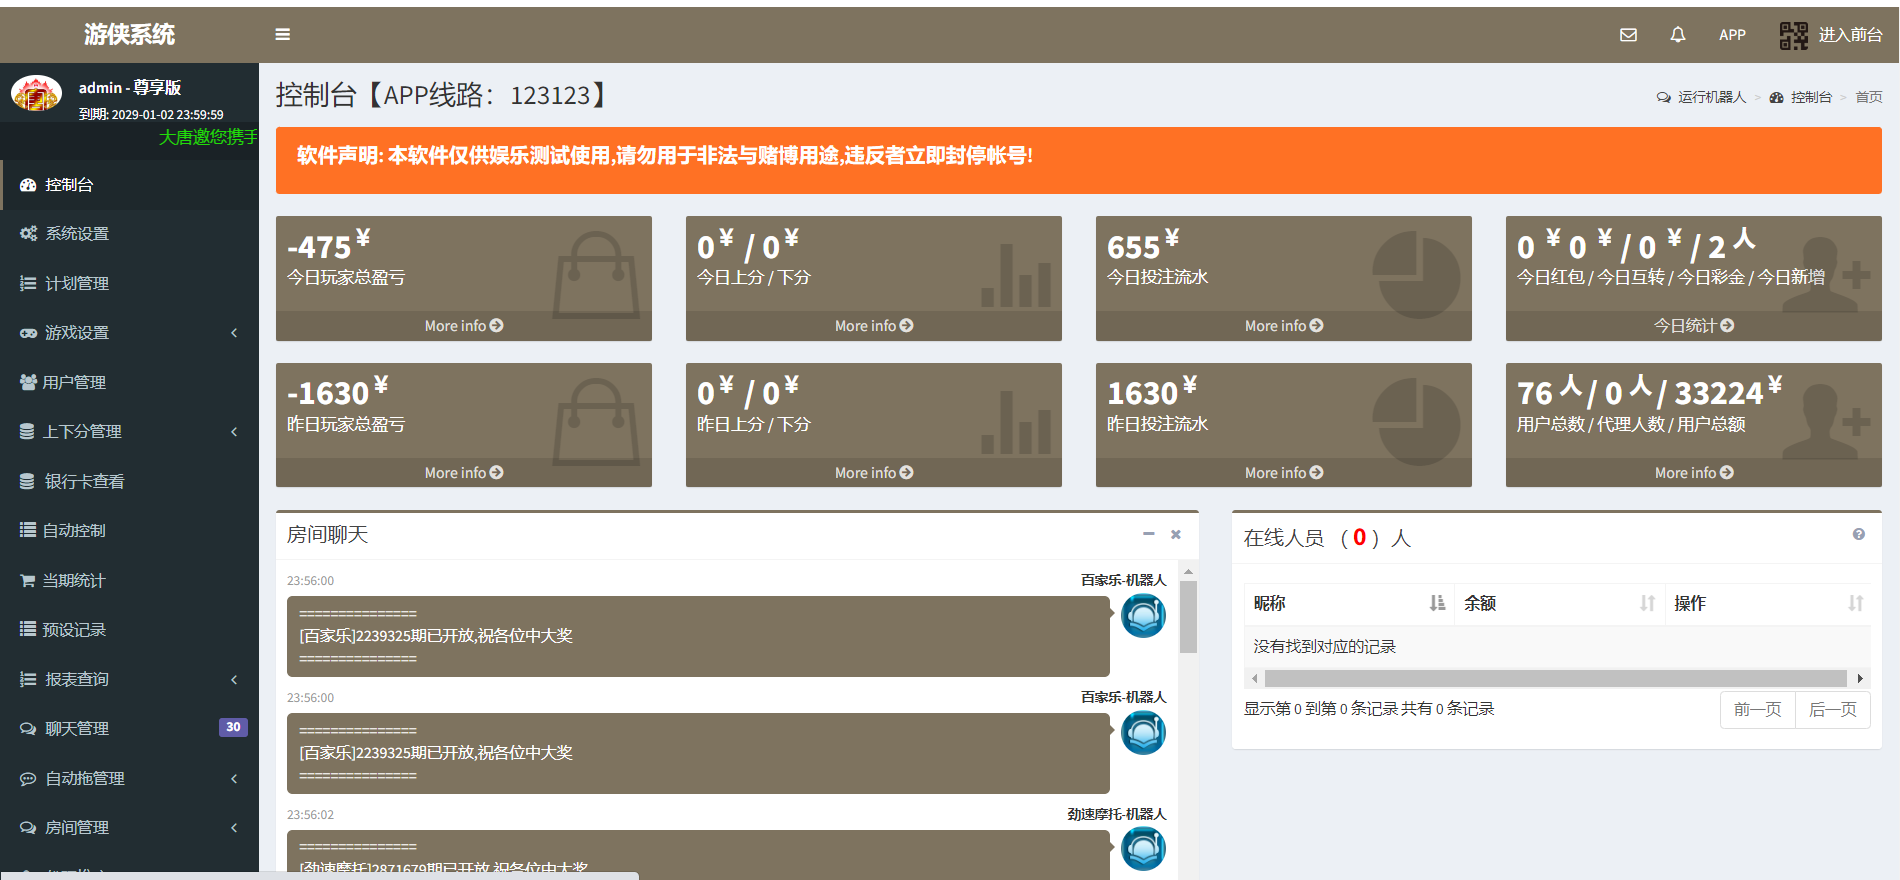
Task: Click the help question mark in 在线人员 panel
Action: pos(1858,534)
